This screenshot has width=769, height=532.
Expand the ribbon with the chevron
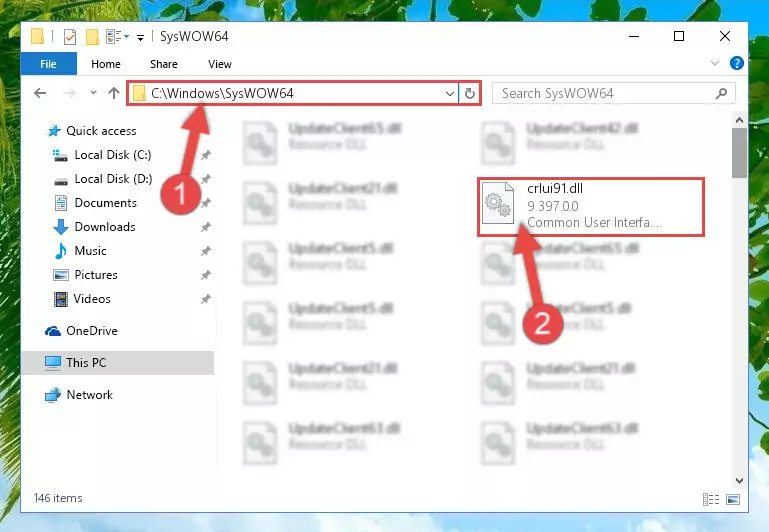point(715,63)
